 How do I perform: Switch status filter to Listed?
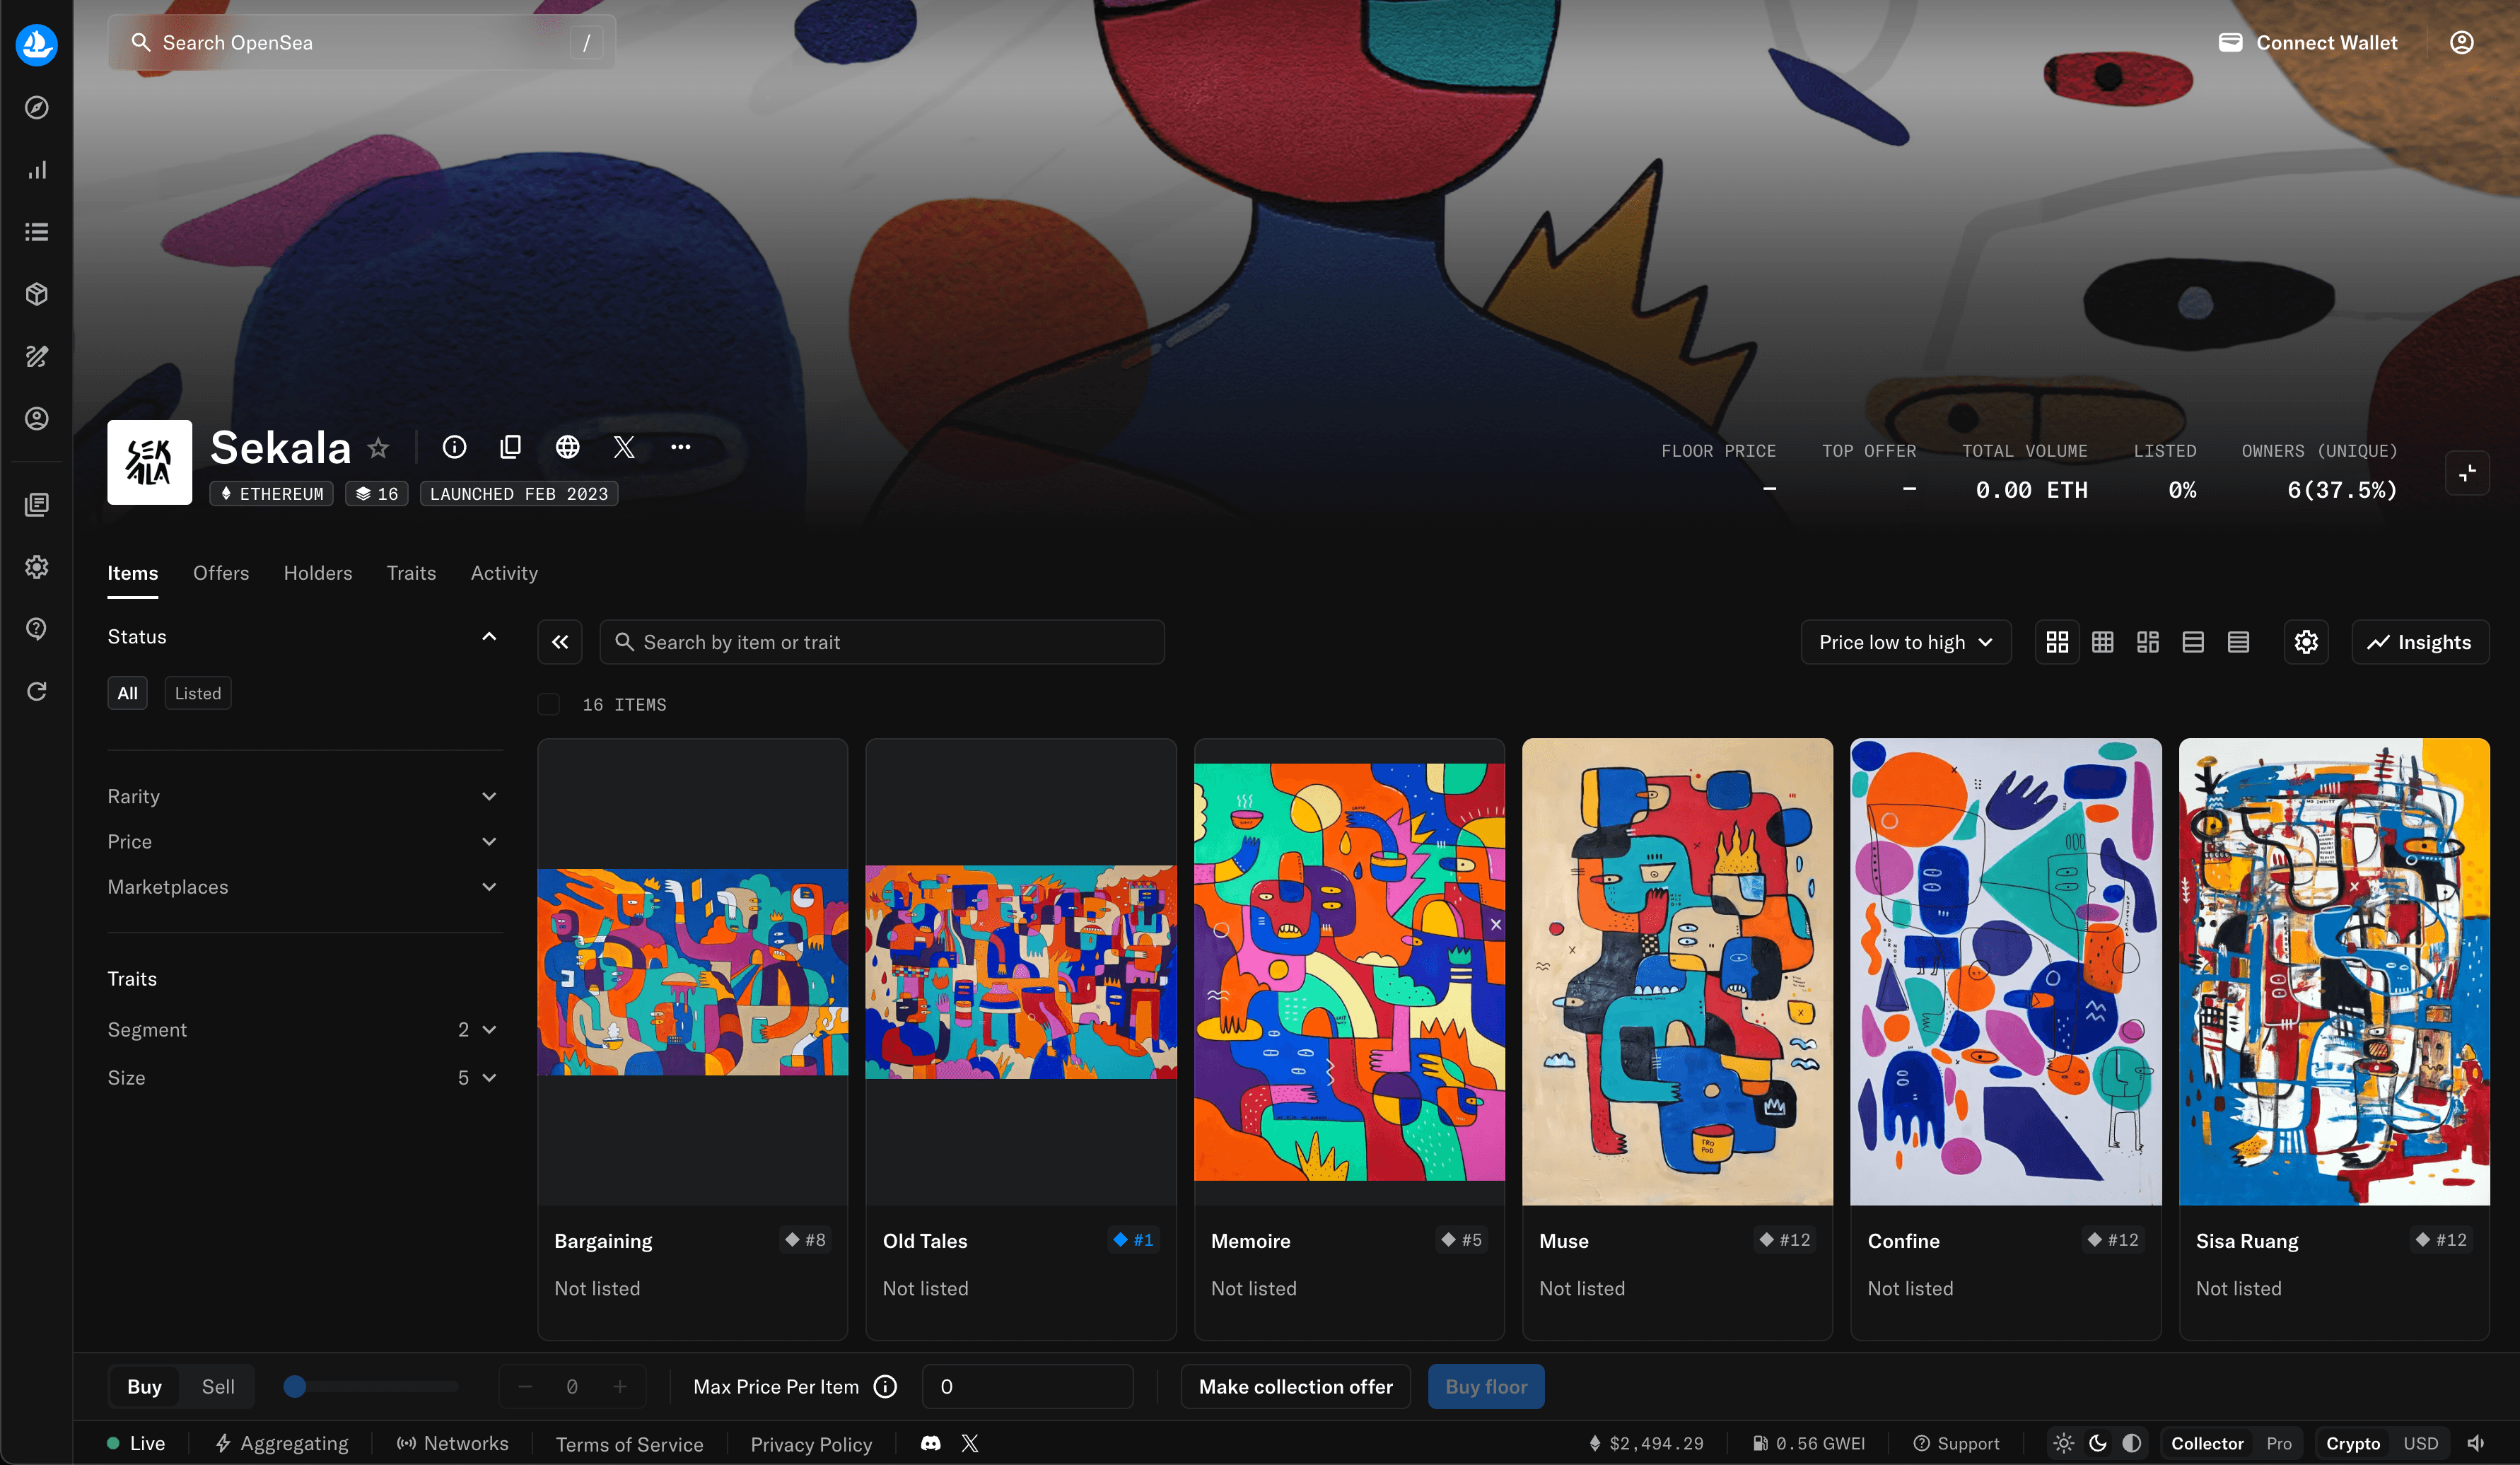[x=197, y=692]
